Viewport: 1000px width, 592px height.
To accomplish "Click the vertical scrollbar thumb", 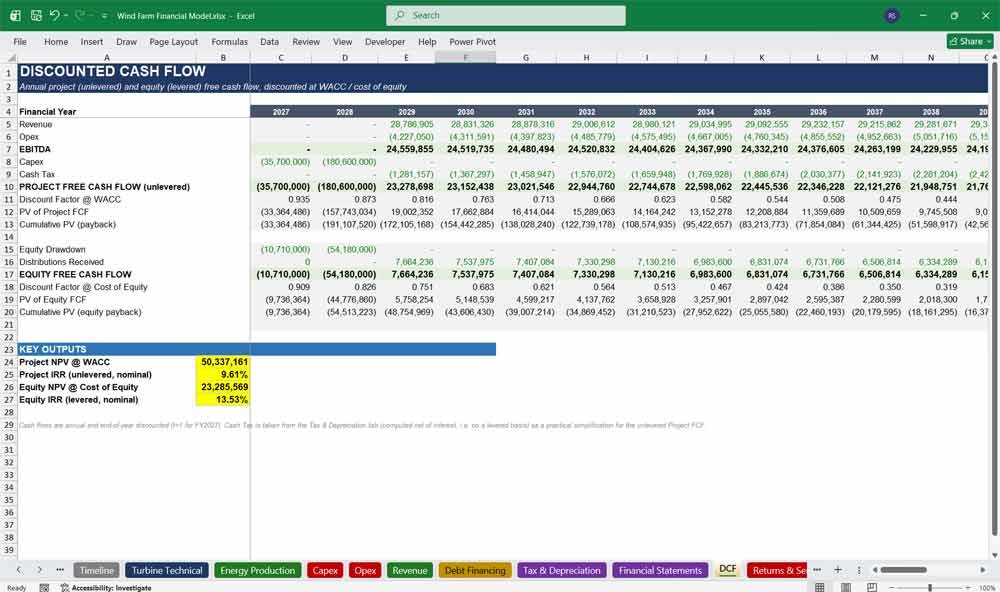I will click(994, 300).
